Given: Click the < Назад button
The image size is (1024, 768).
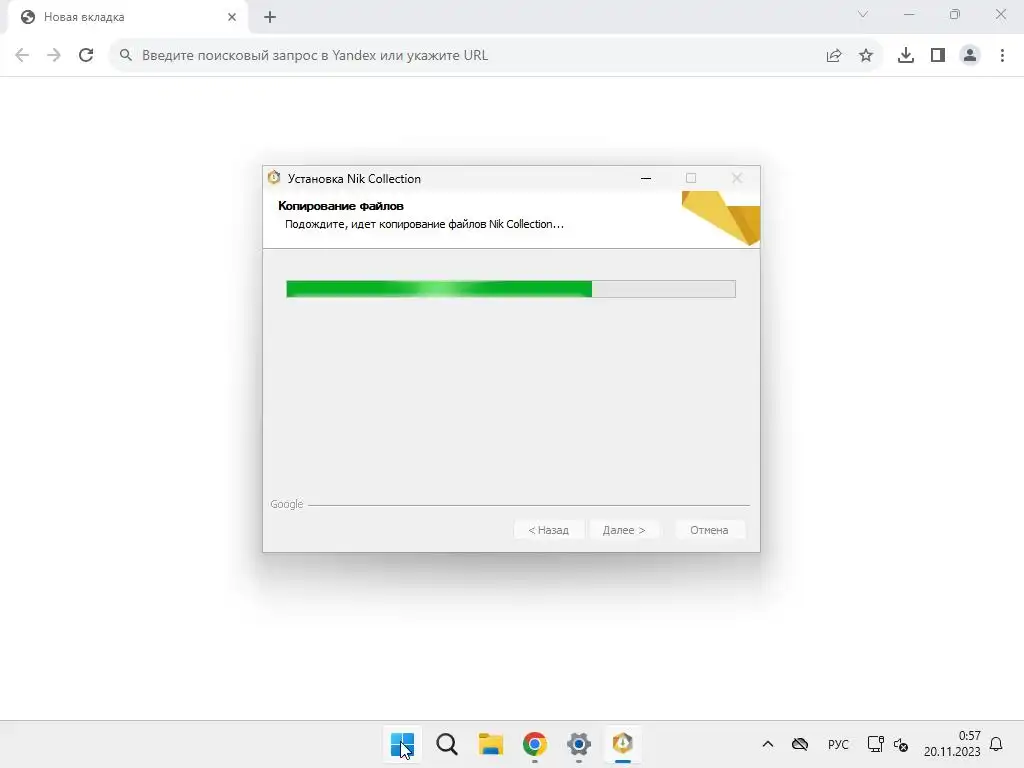Looking at the screenshot, I should click(x=549, y=530).
